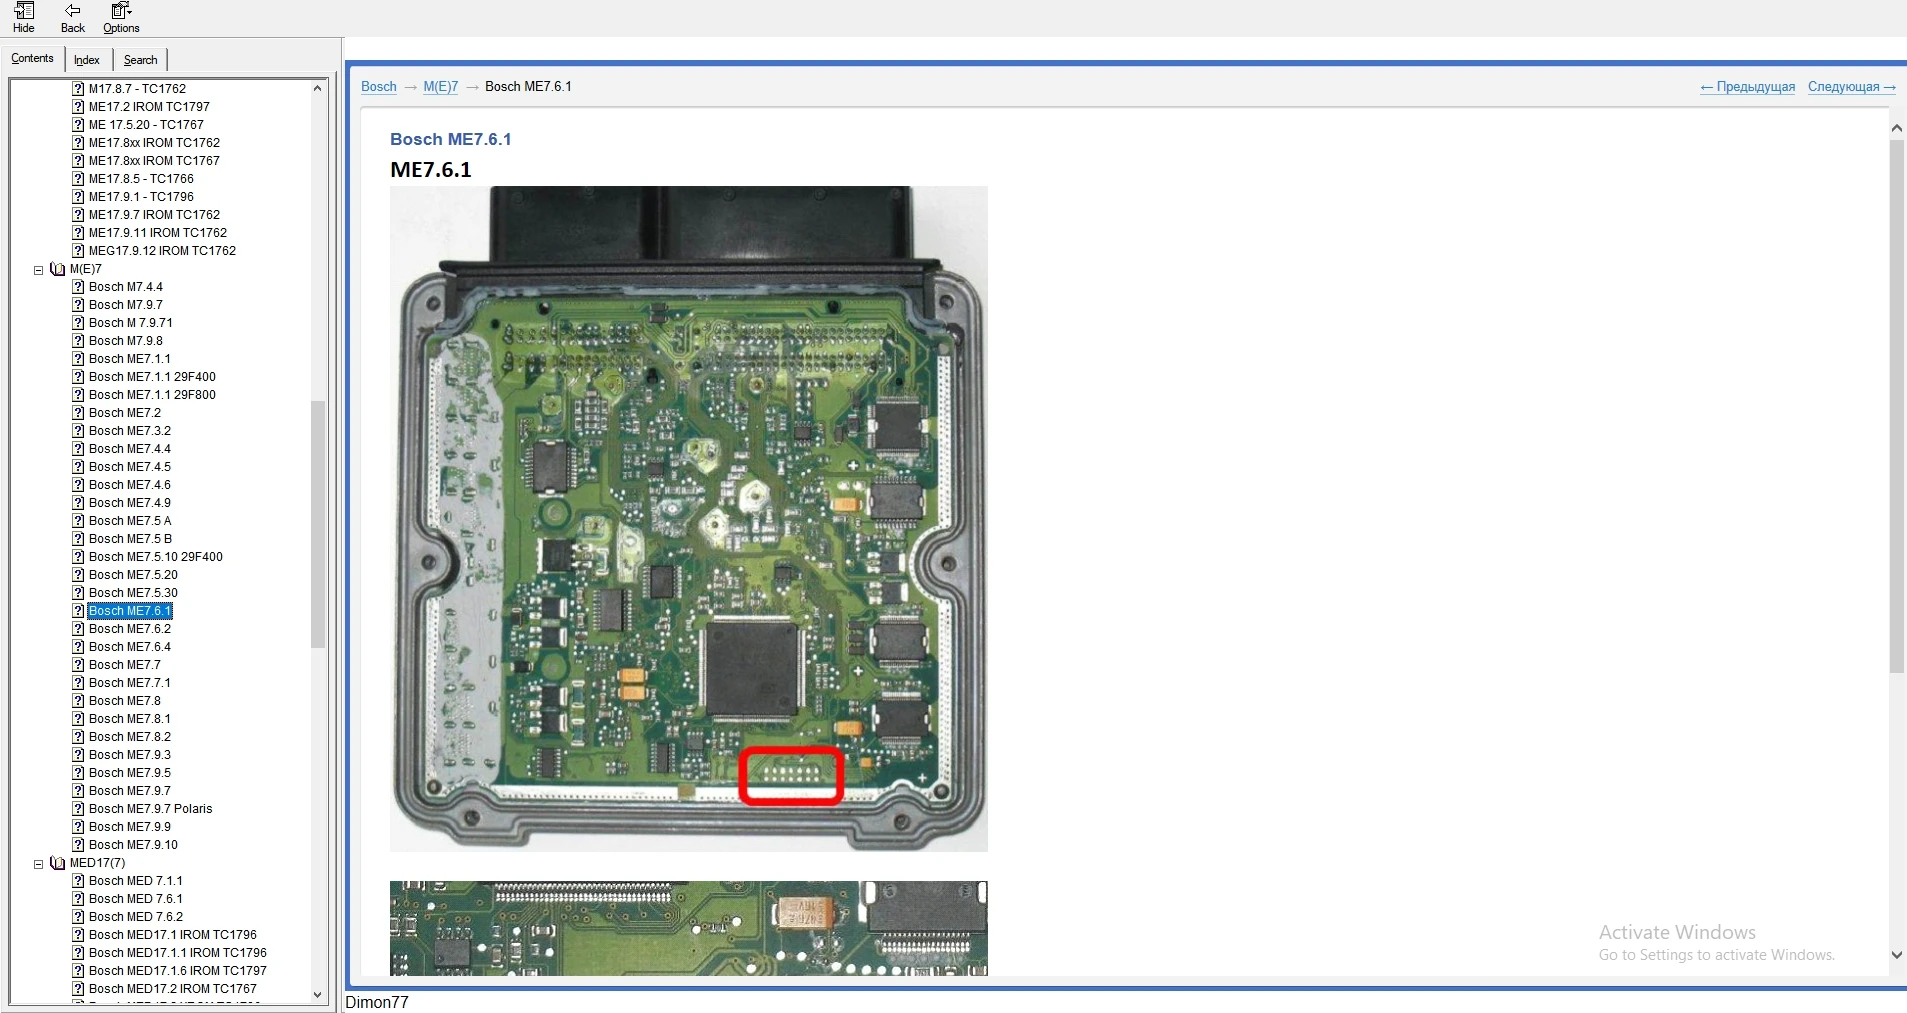Image resolution: width=1907 pixels, height=1013 pixels.
Task: Click the MED17(7) book folder icon
Action: click(x=58, y=863)
